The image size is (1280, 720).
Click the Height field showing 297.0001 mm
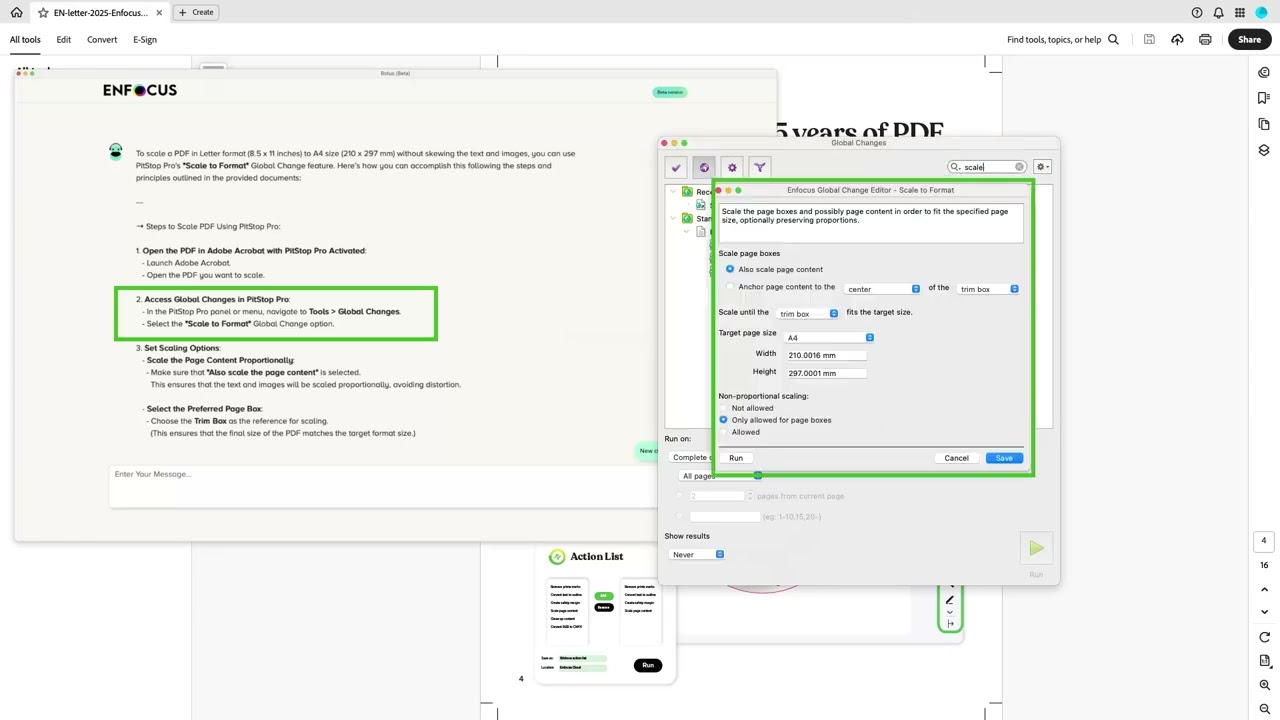pos(826,373)
